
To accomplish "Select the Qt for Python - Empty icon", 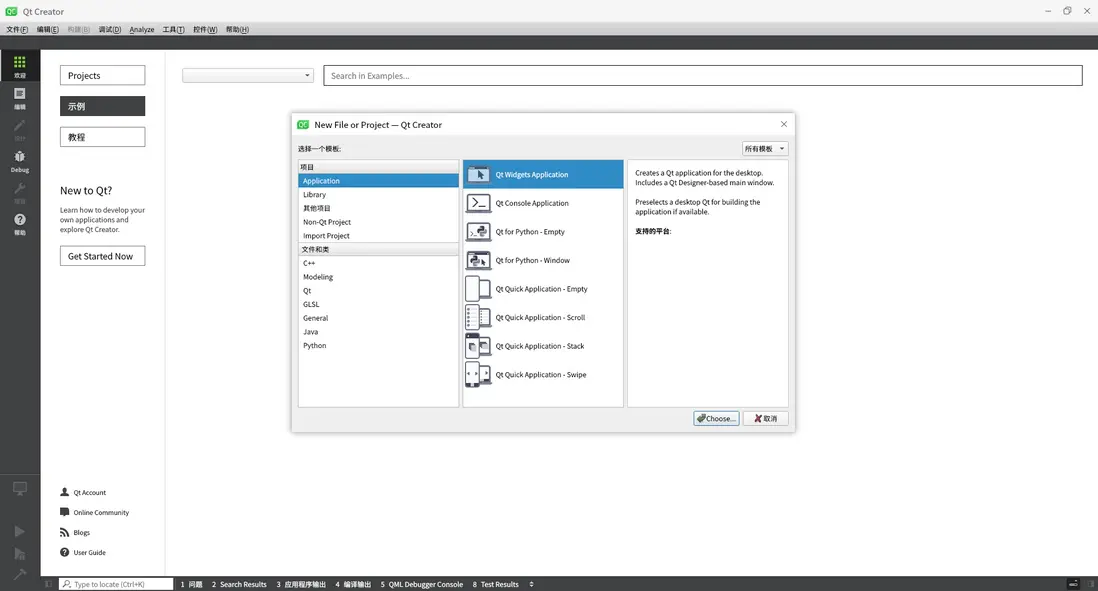I will [478, 232].
